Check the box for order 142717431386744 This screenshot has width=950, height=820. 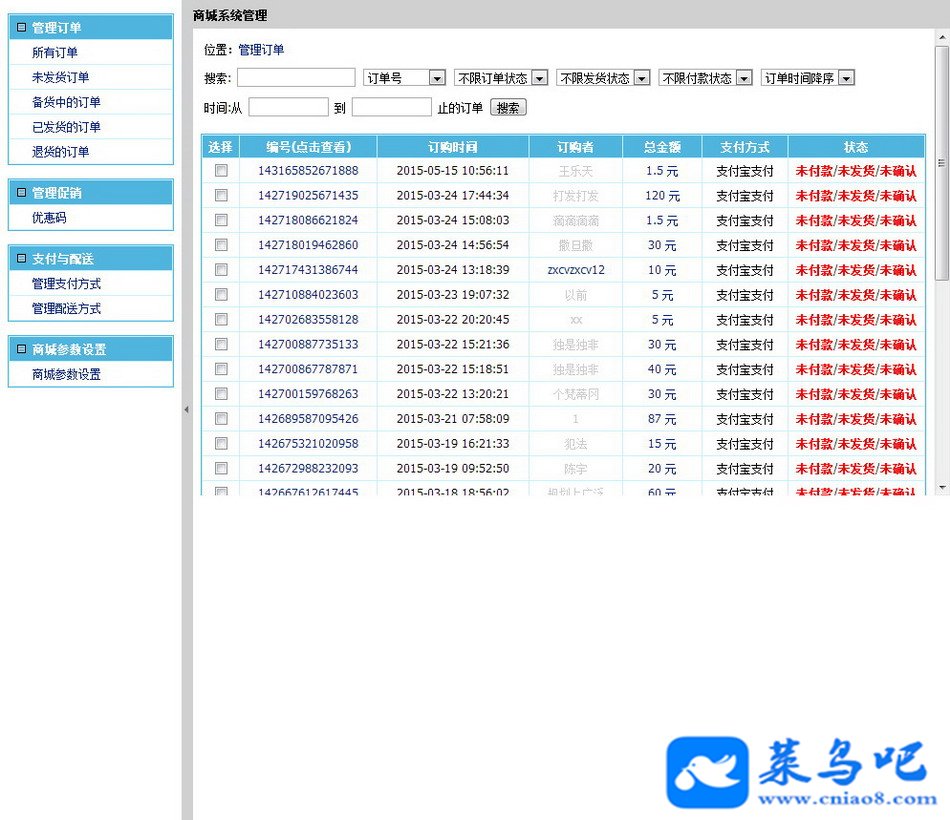pos(221,269)
